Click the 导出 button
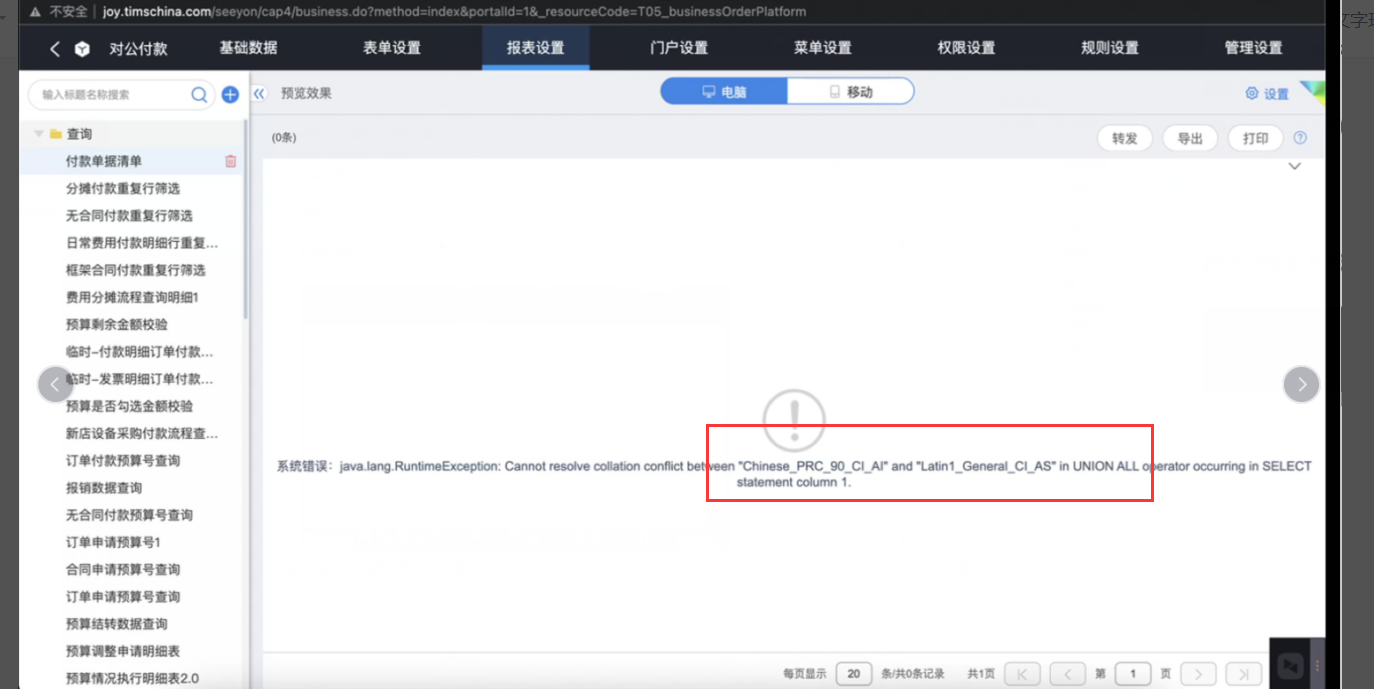The height and width of the screenshot is (689, 1374). click(1190, 139)
